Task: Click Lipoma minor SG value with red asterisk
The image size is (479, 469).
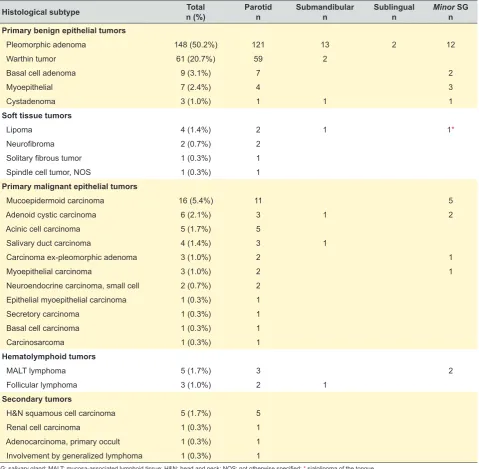Action: tap(451, 130)
